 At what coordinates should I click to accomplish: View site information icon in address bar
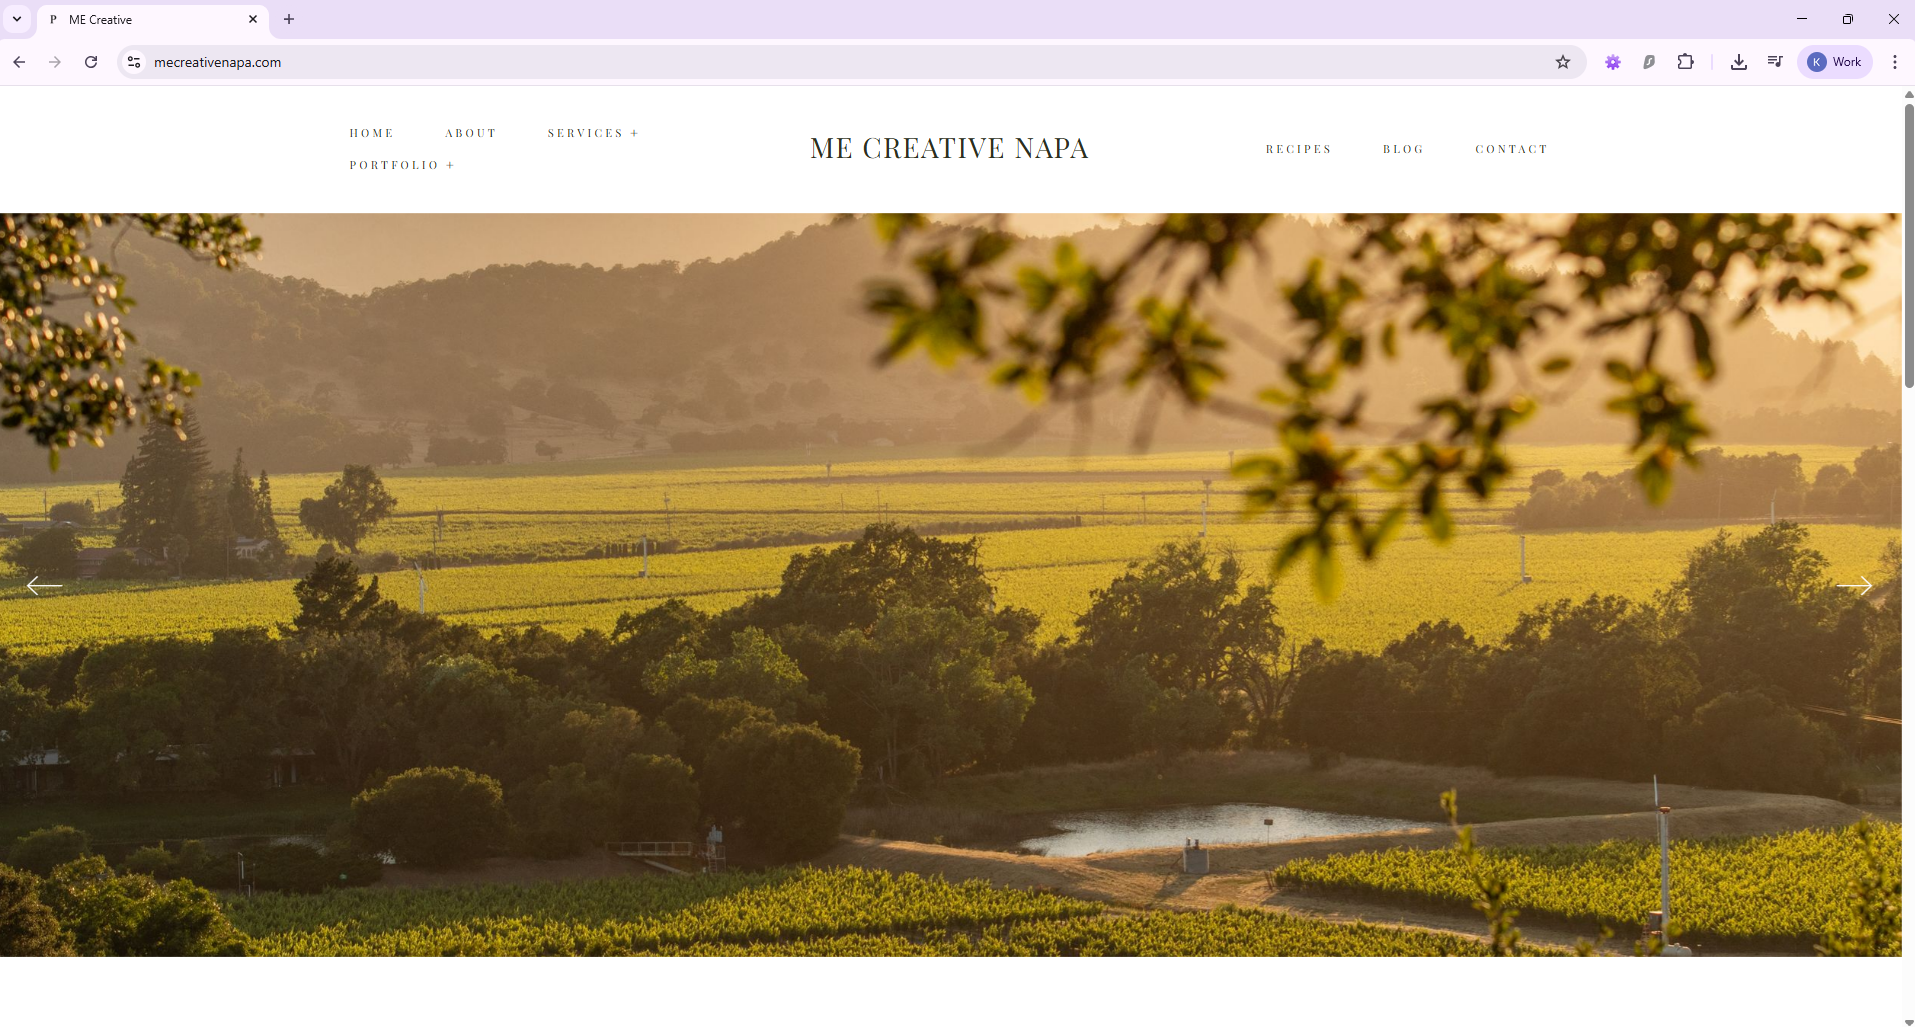134,62
